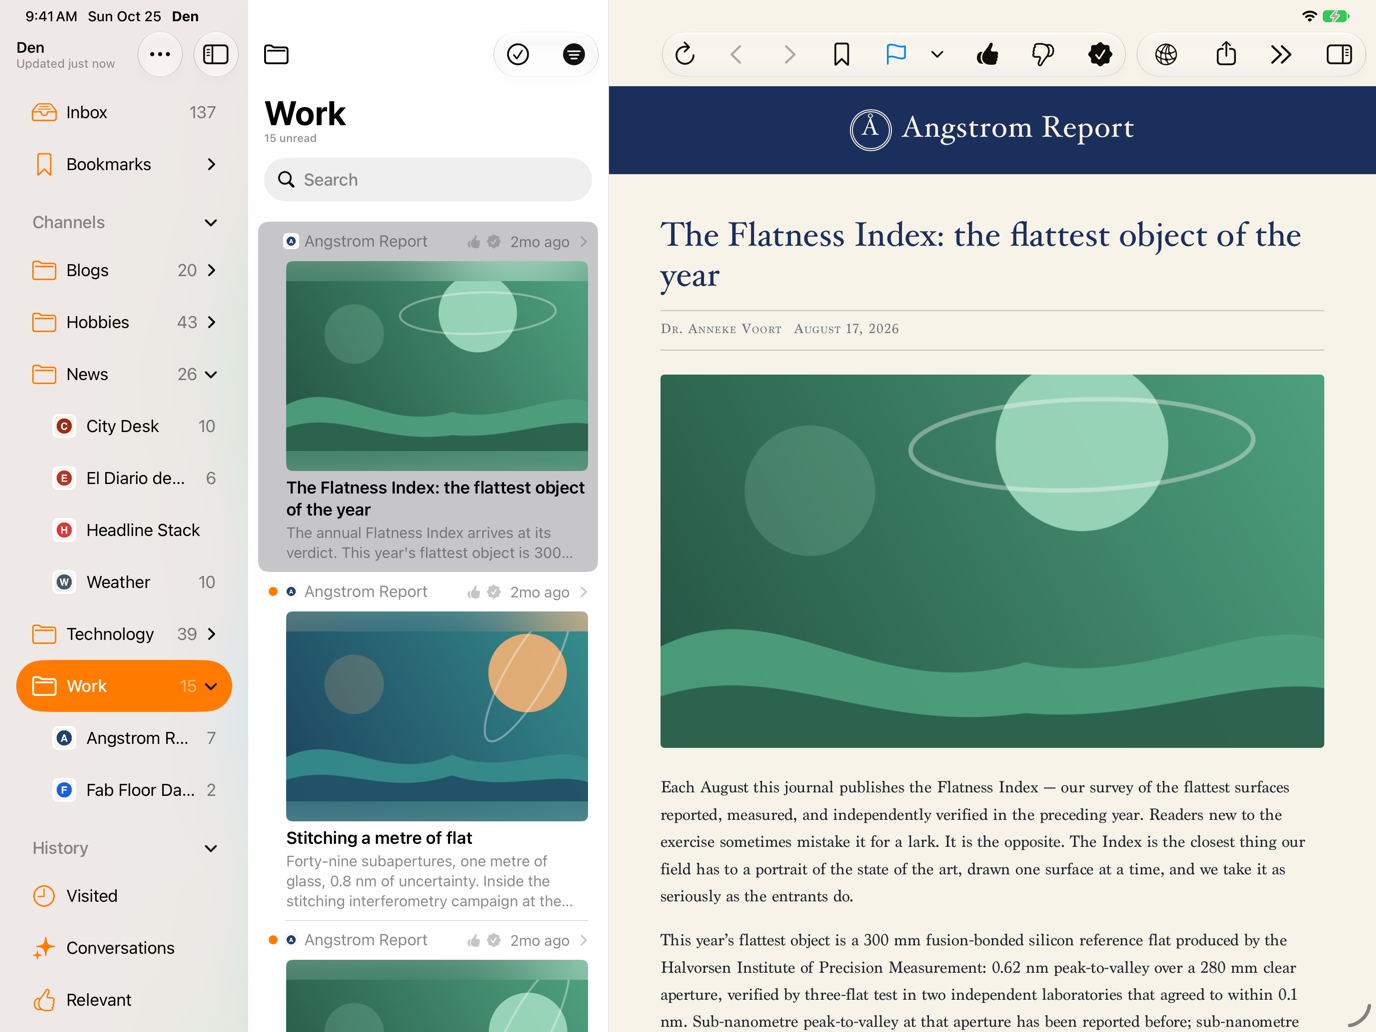The width and height of the screenshot is (1376, 1032).
Task: Click the Relevant thumbs-up icon
Action: pyautogui.click(x=44, y=1000)
